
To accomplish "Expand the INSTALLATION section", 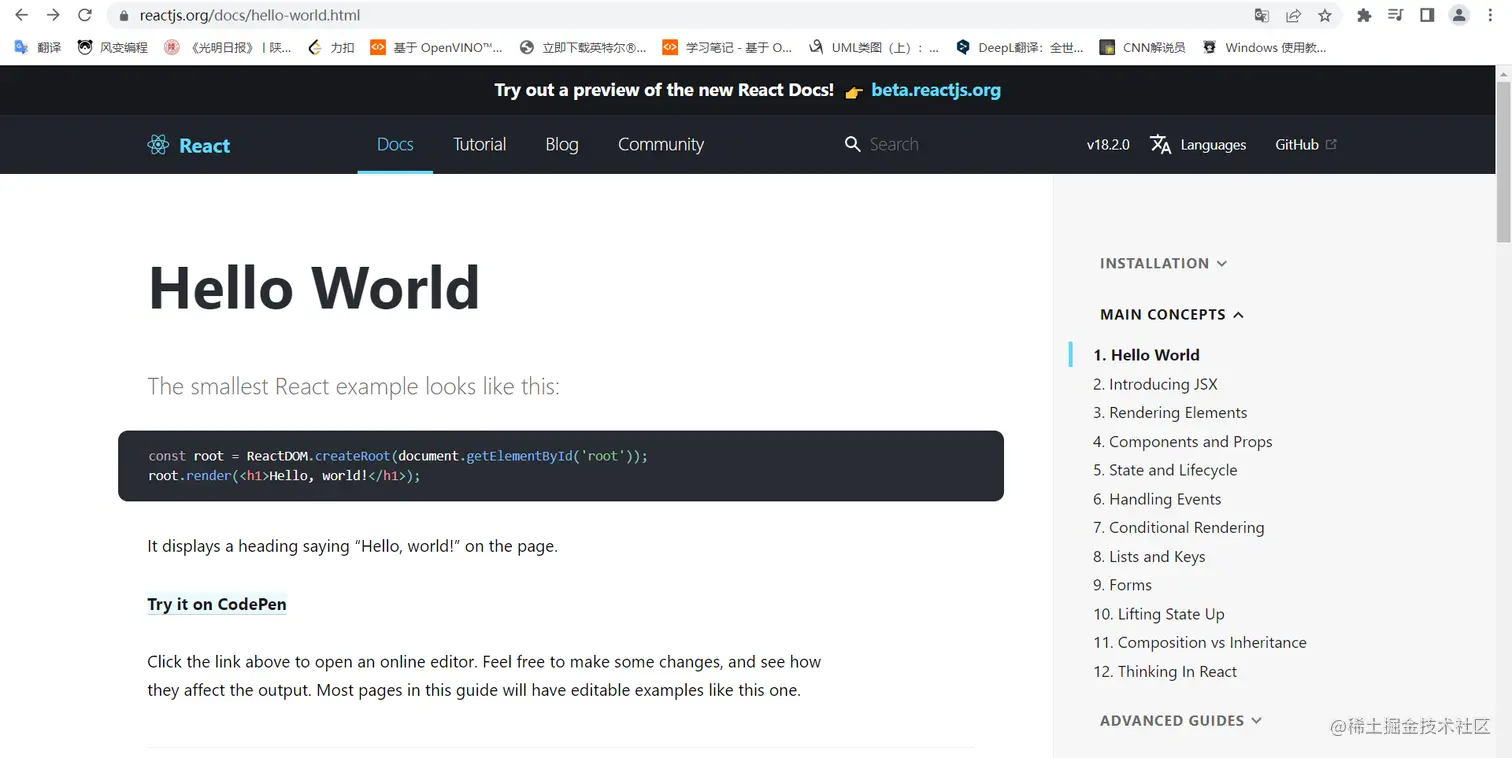I will click(x=1163, y=263).
